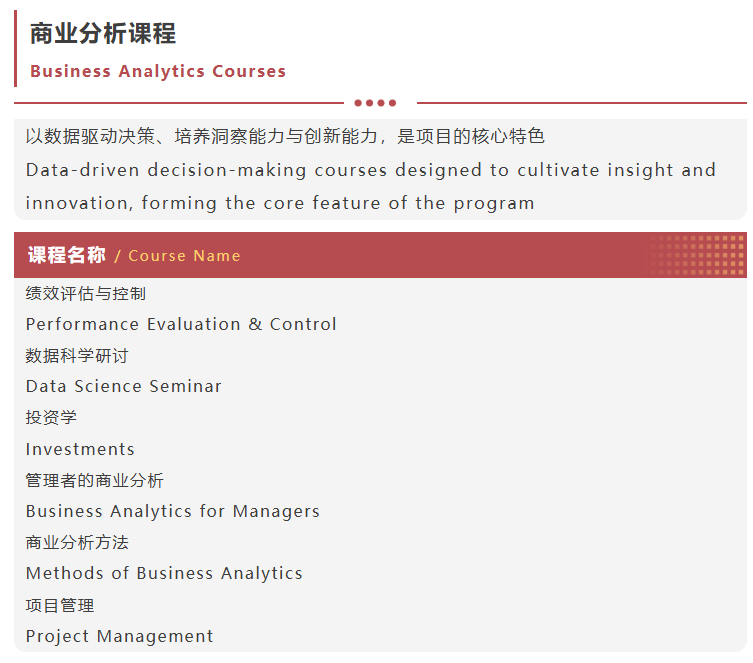Select the Business Analytics Courses subtitle
Viewport: 753px width, 663px height.
(158, 72)
